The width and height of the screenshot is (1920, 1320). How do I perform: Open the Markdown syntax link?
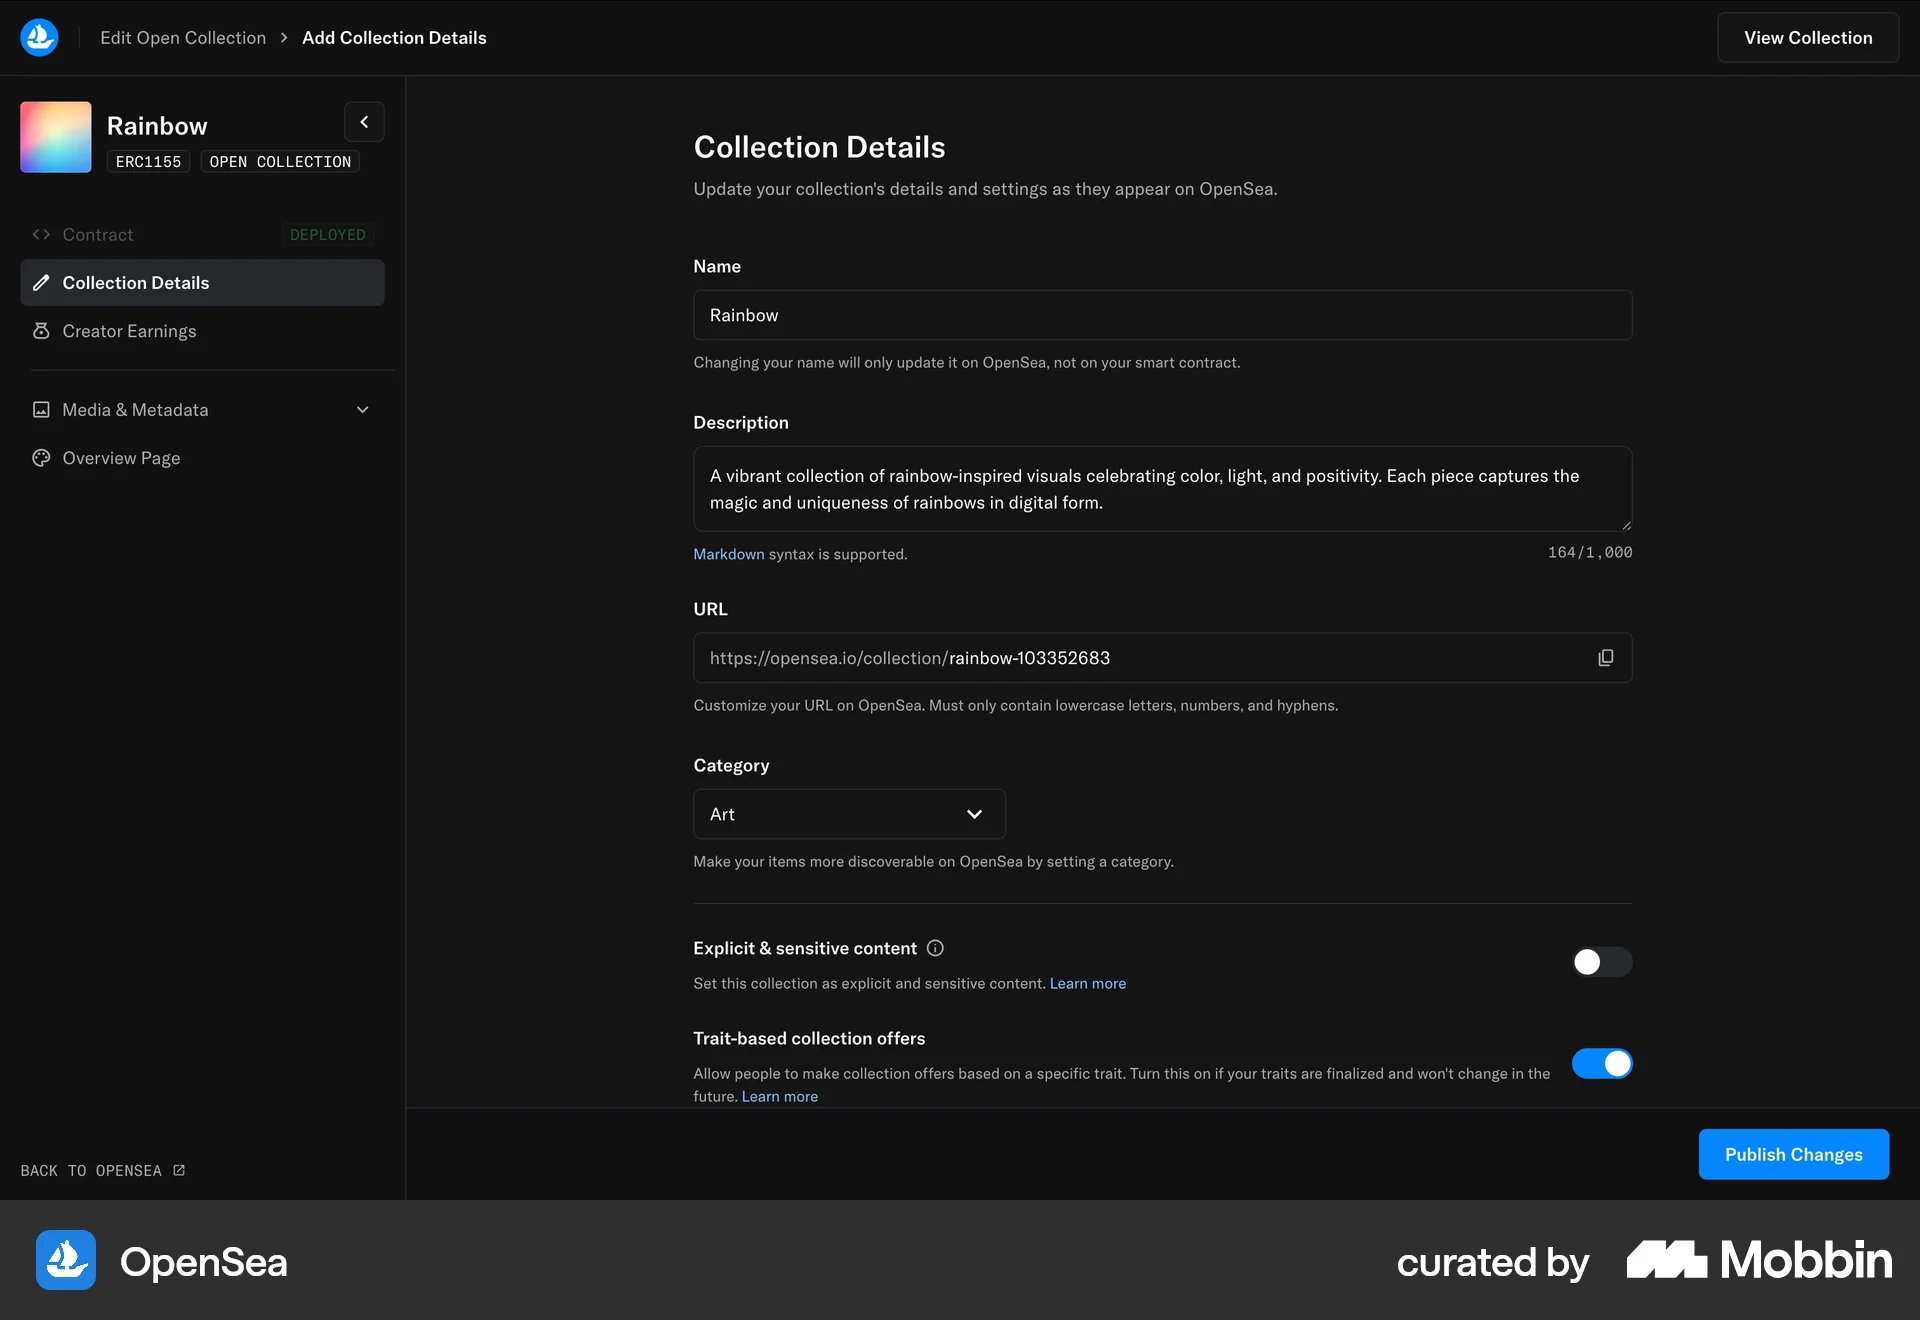tap(728, 554)
